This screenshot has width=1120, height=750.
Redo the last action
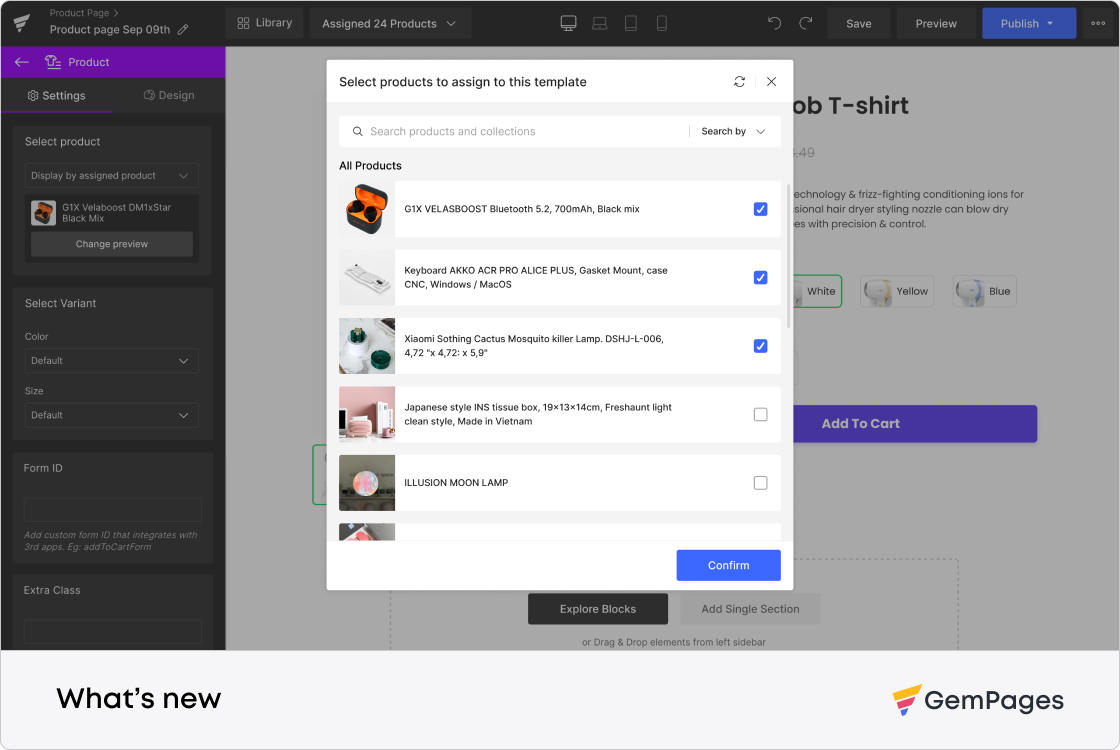[806, 23]
